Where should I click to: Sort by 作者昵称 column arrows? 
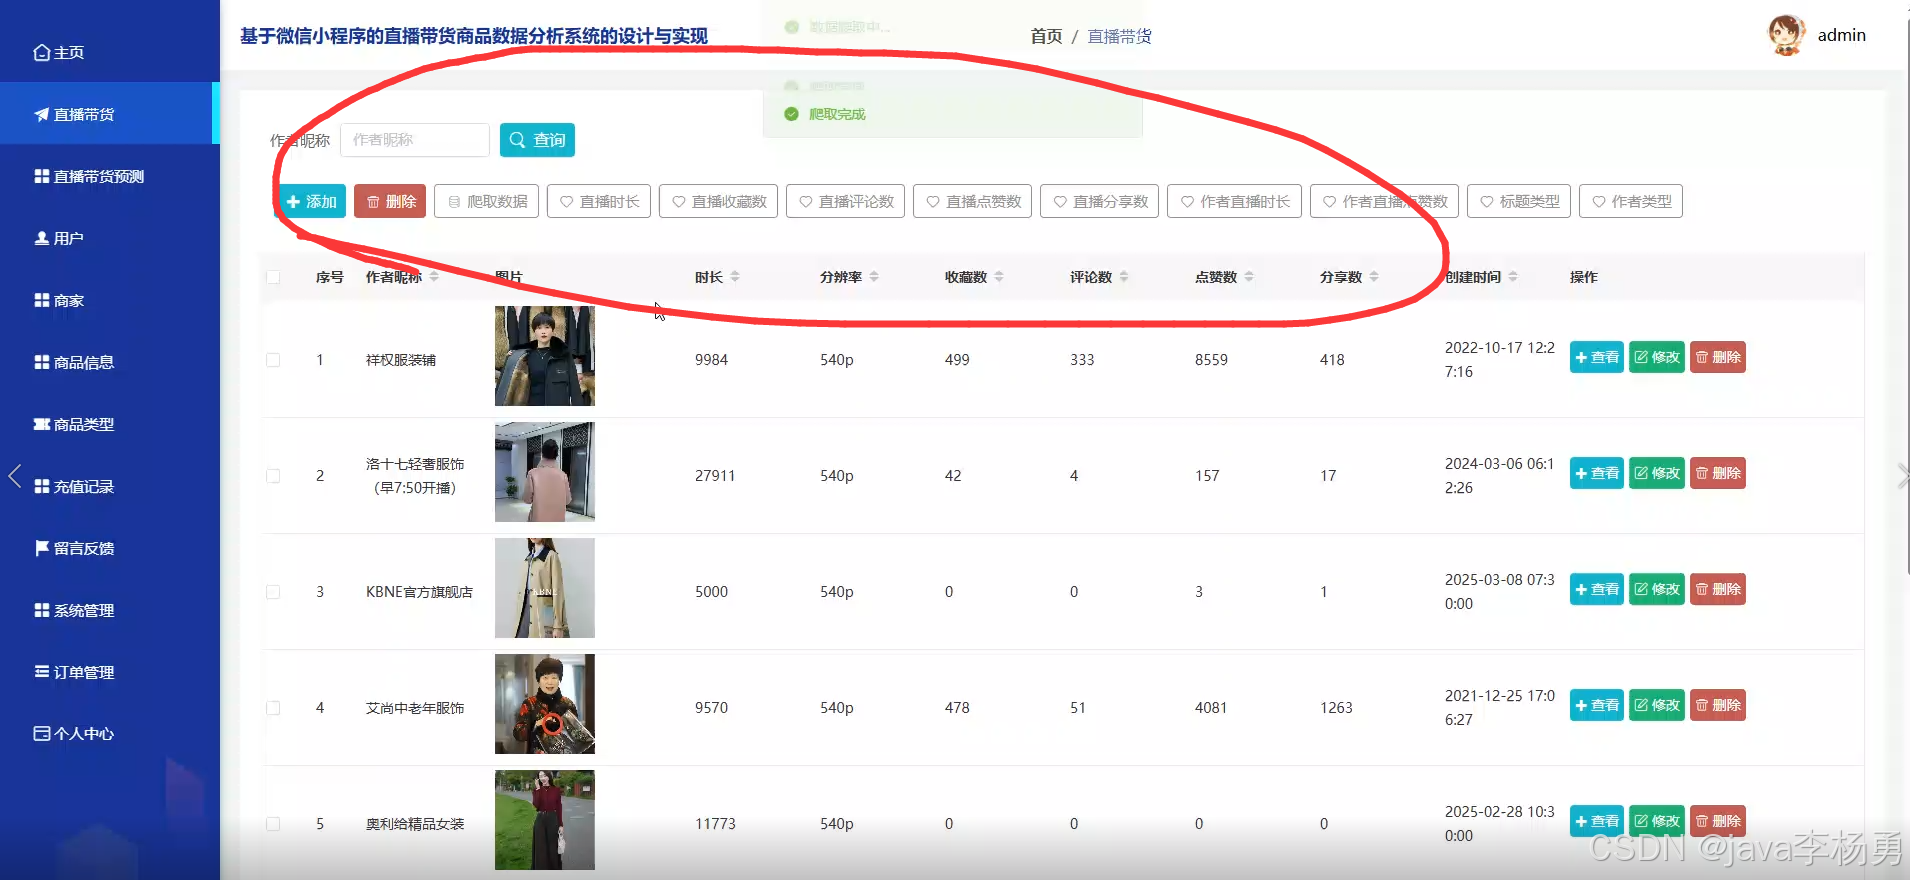[x=434, y=277]
